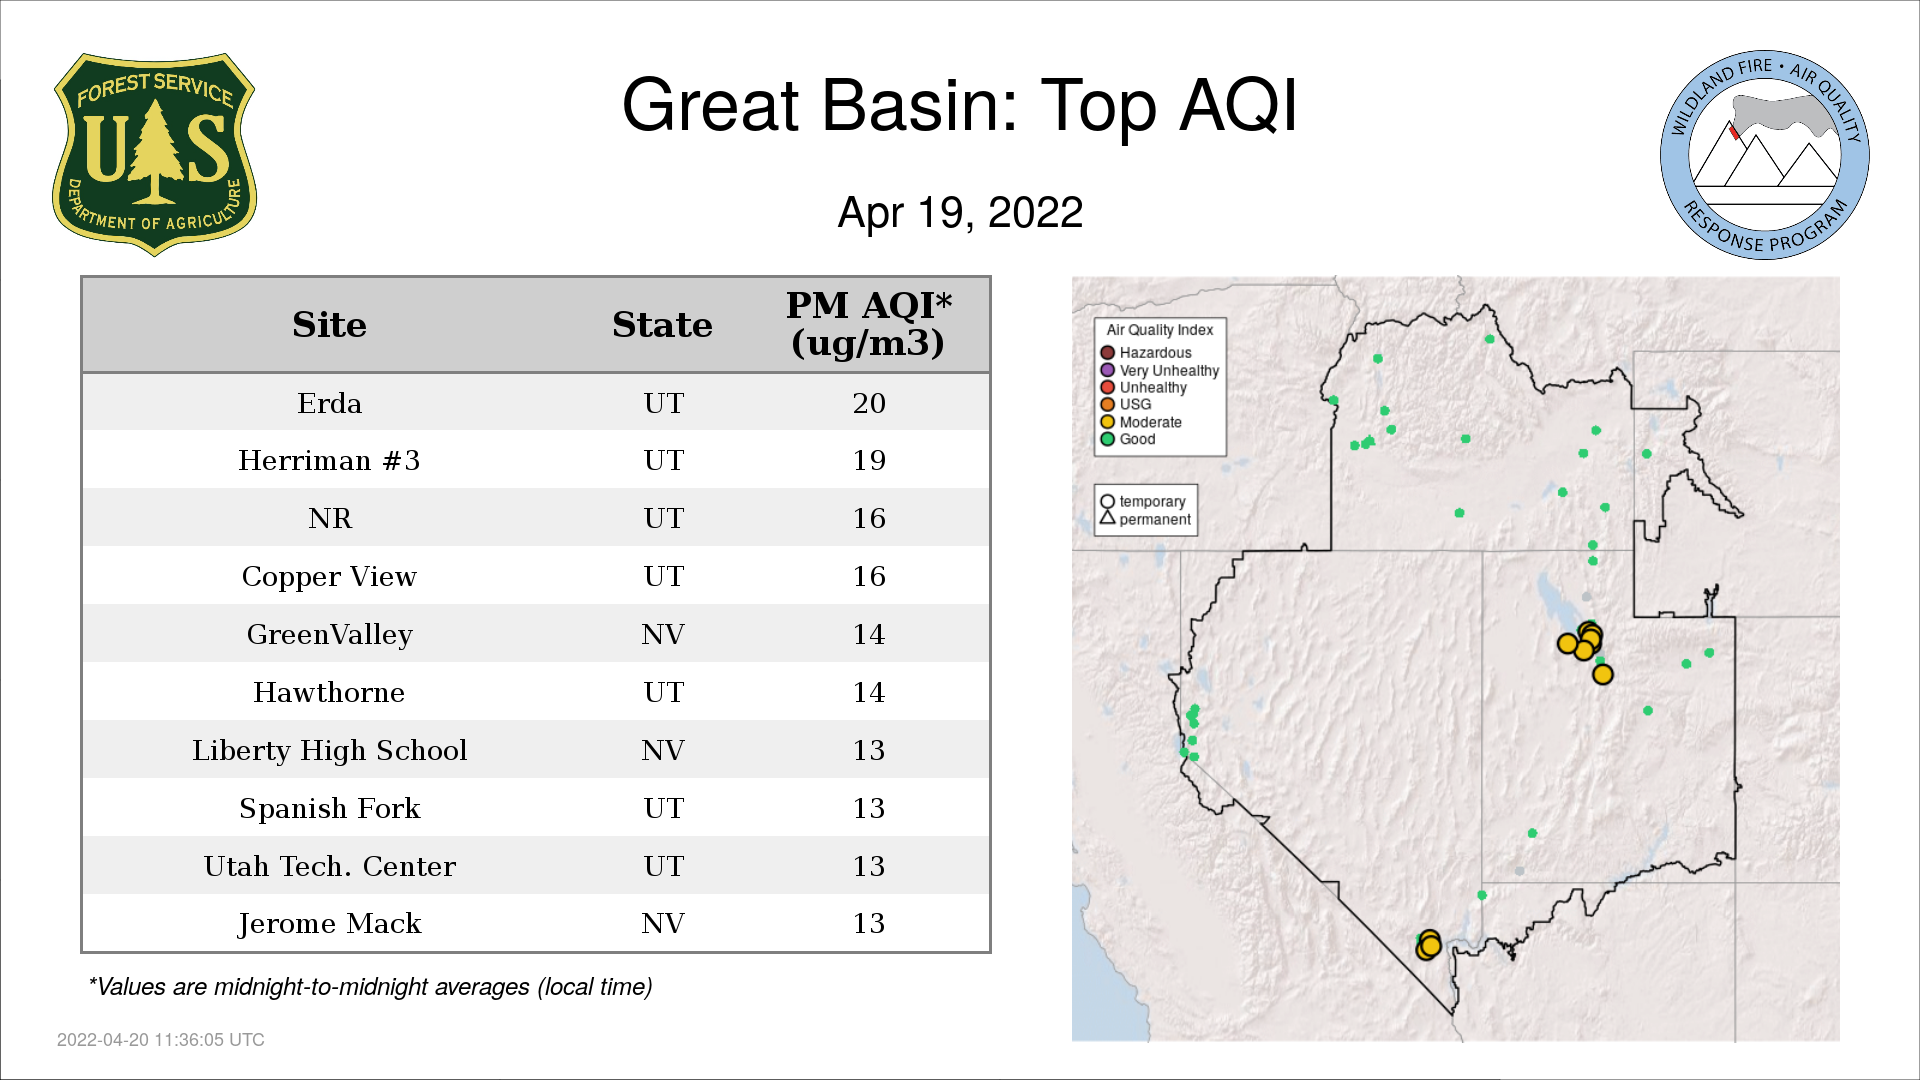1920x1080 pixels.
Task: Click the 'Apr 19, 2022' date text
Action: [x=960, y=213]
